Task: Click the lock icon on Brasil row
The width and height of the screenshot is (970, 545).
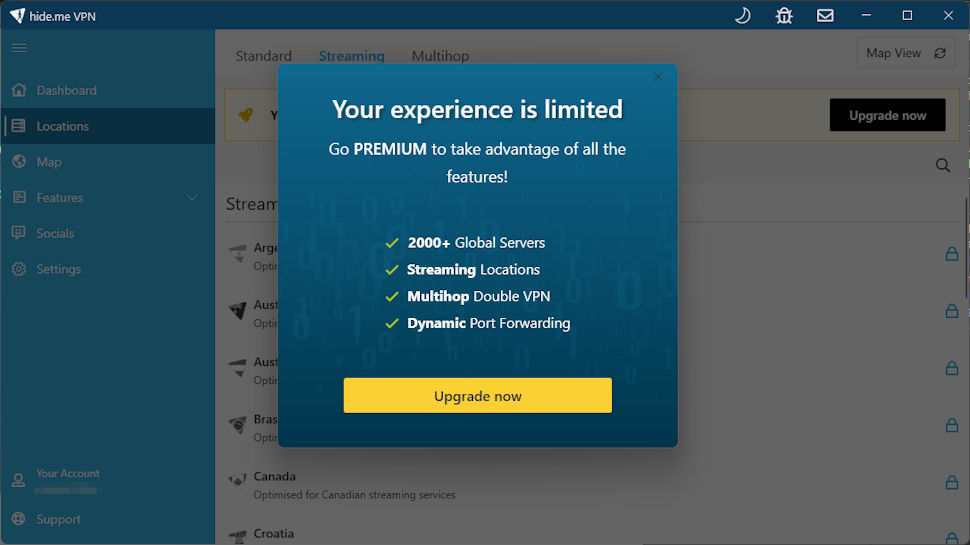Action: click(952, 425)
